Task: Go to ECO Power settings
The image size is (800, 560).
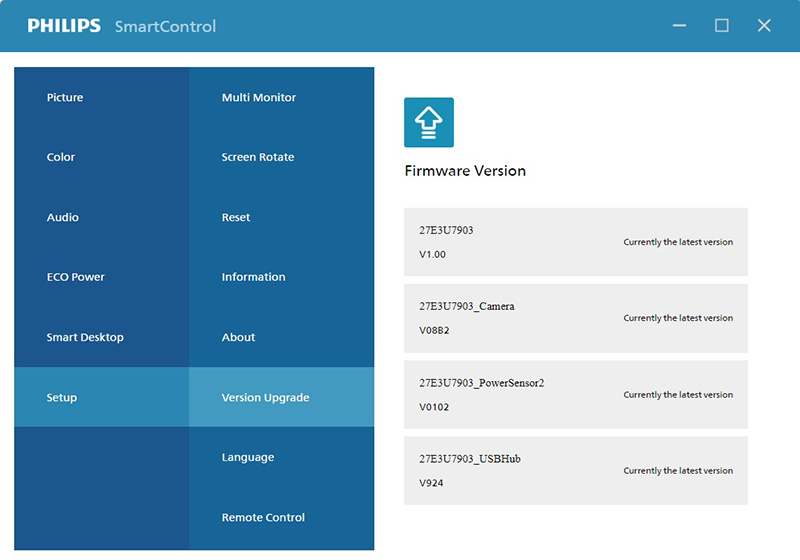Action: 76,278
